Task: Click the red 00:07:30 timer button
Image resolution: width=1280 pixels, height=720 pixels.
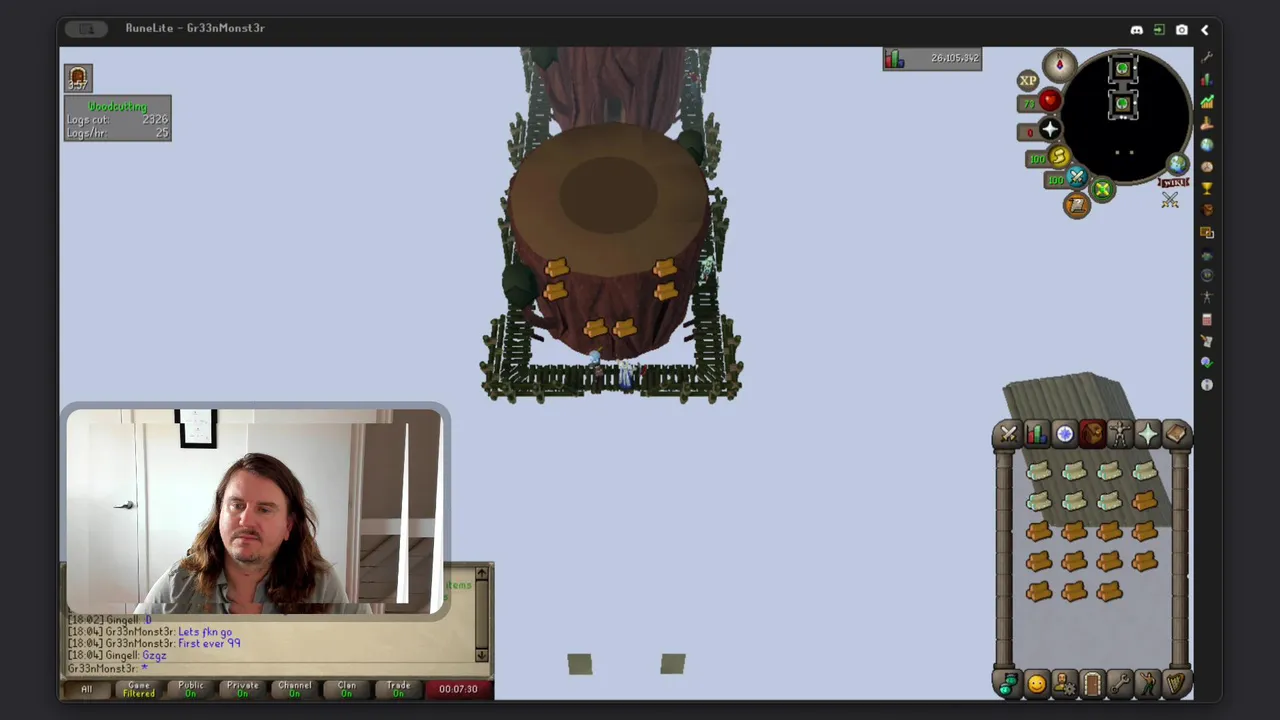Action: [x=458, y=689]
